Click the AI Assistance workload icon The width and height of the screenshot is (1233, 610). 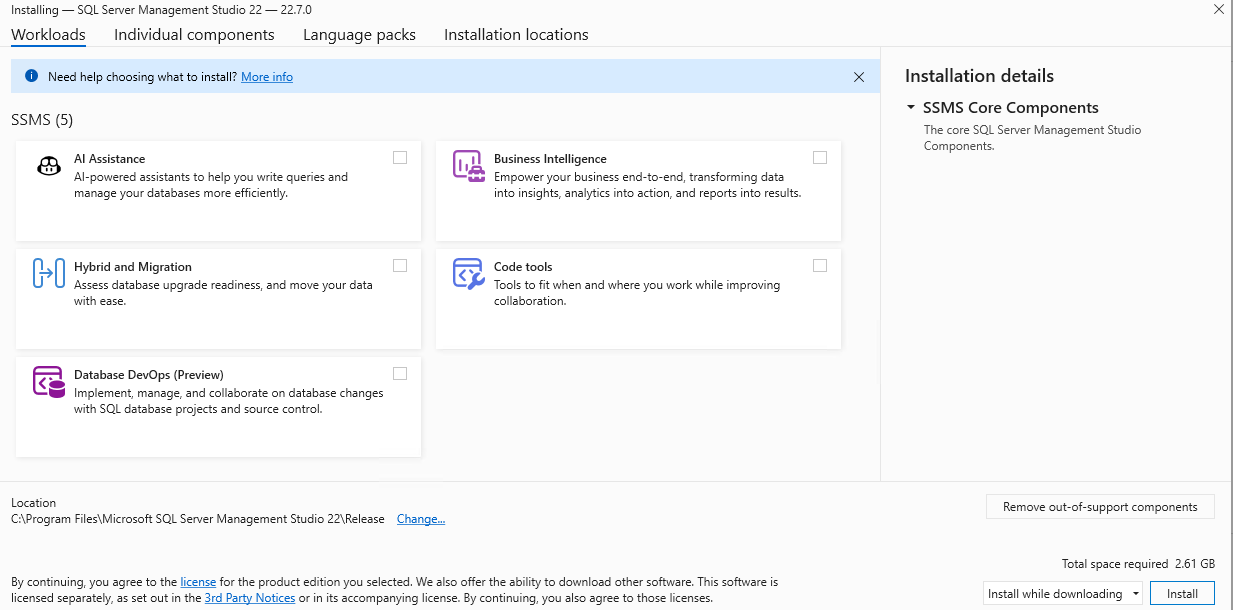pyautogui.click(x=49, y=165)
